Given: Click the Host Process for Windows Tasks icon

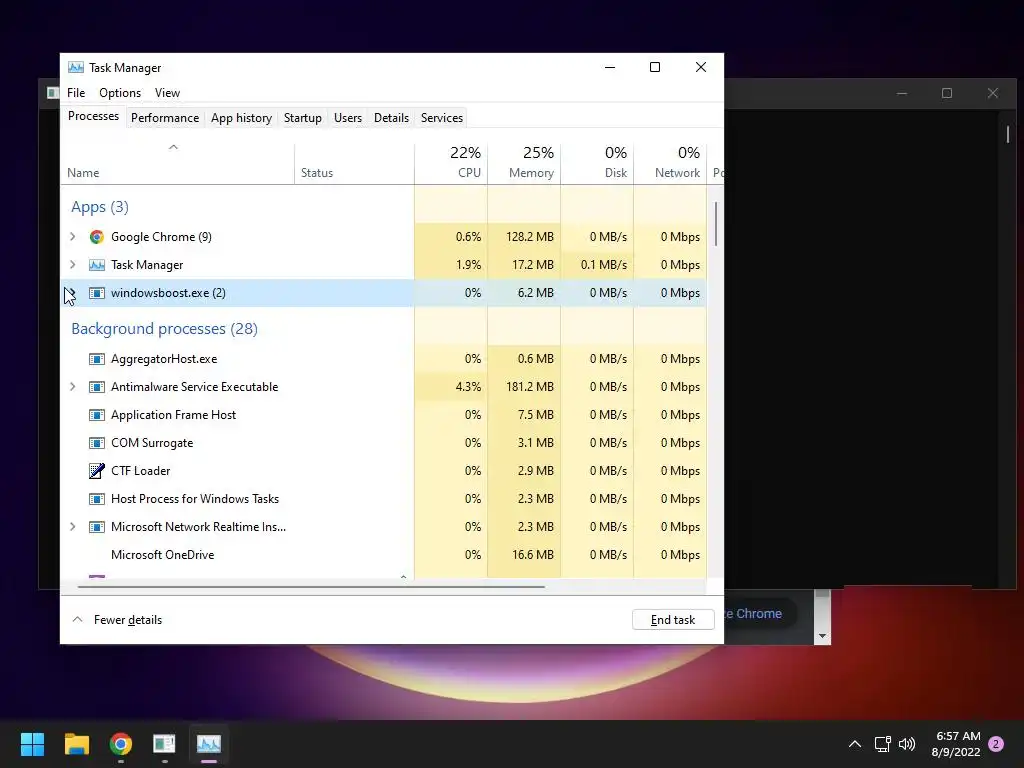Looking at the screenshot, I should click(x=97, y=499).
